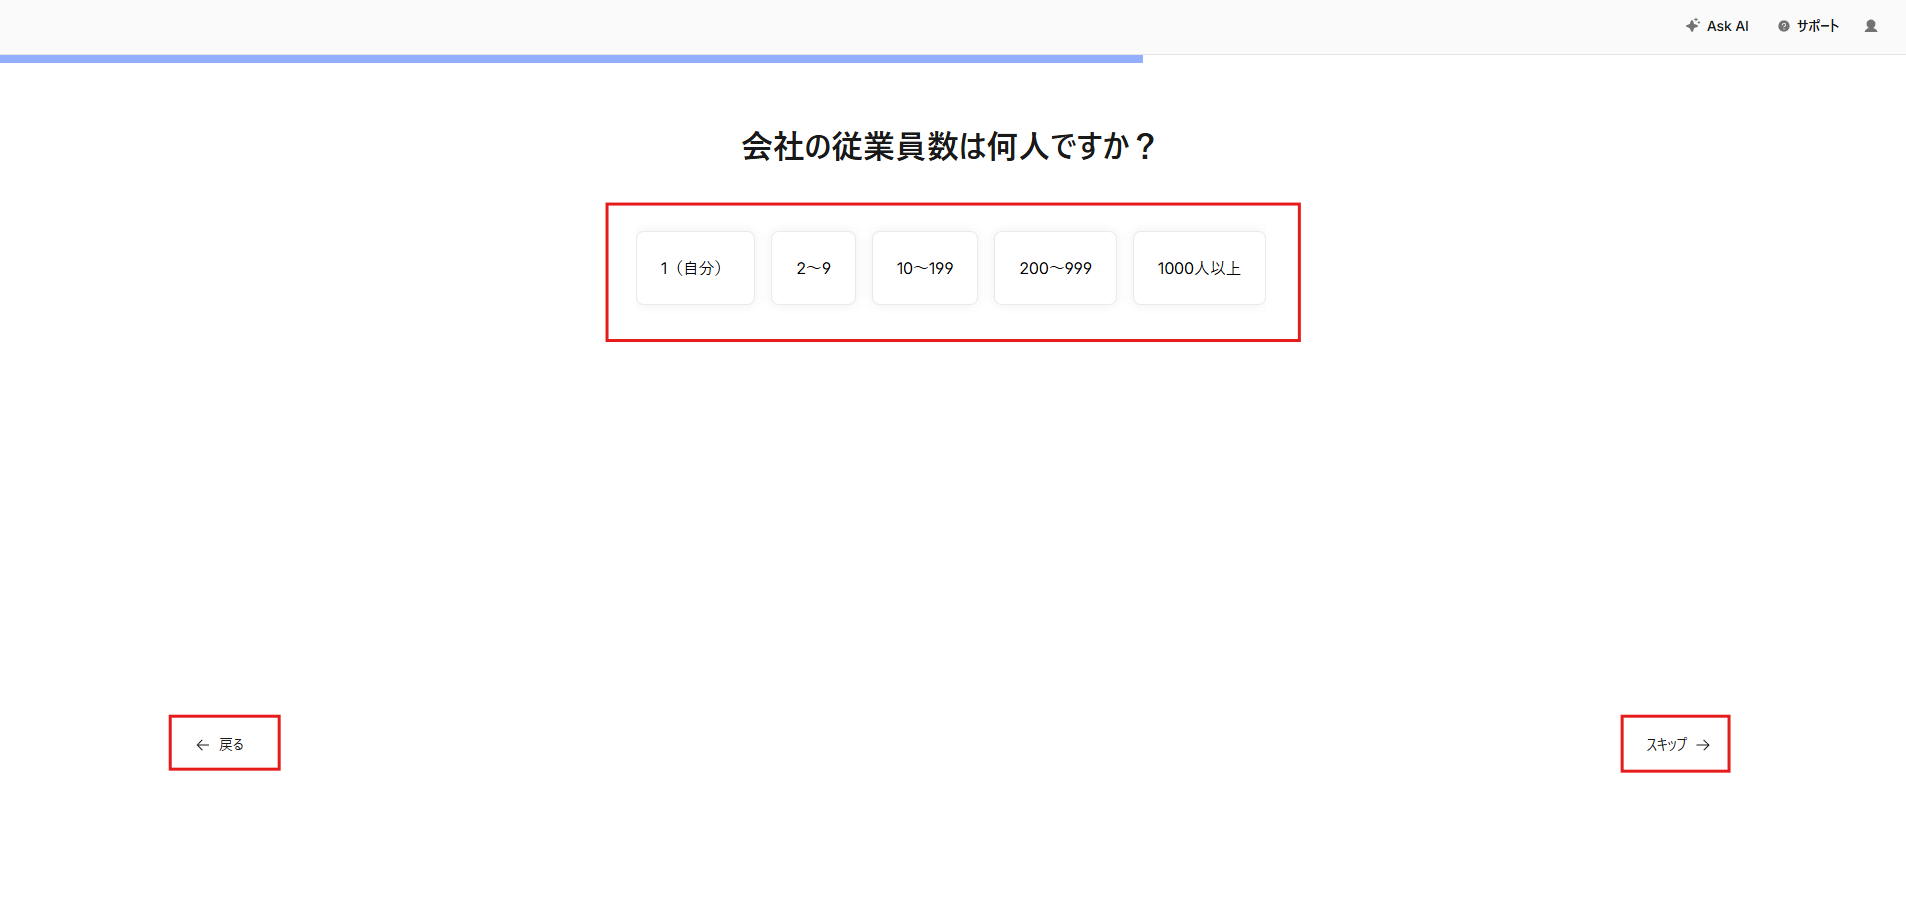
Task: Open the Ask AI text link
Action: click(x=1727, y=26)
